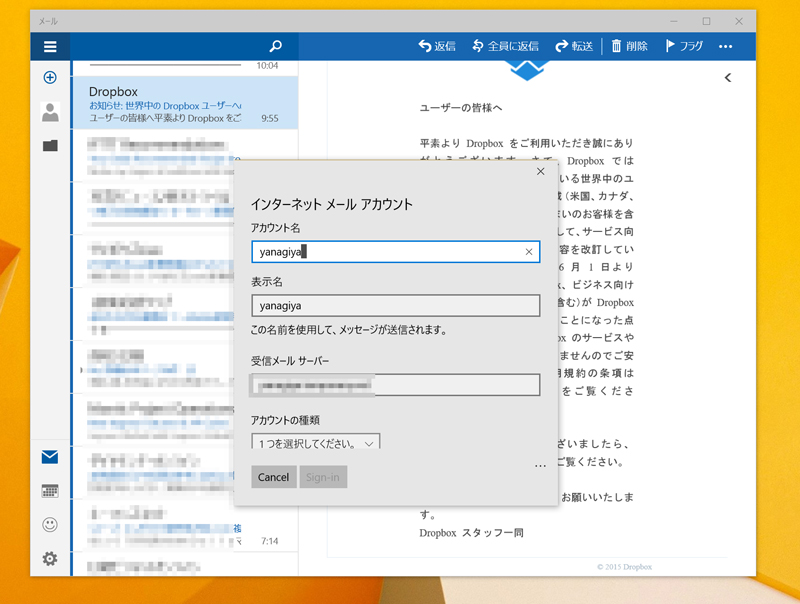Clear the アカウント名 field text
Image resolution: width=800 pixels, height=604 pixels.
(529, 251)
